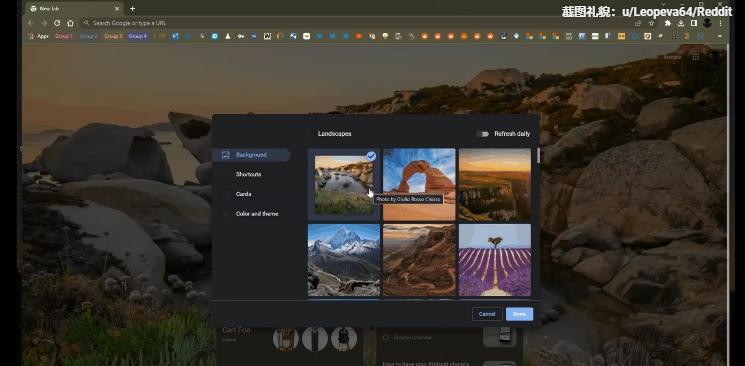
Task: Open the Group 3 bookmark folder
Action: tap(113, 36)
